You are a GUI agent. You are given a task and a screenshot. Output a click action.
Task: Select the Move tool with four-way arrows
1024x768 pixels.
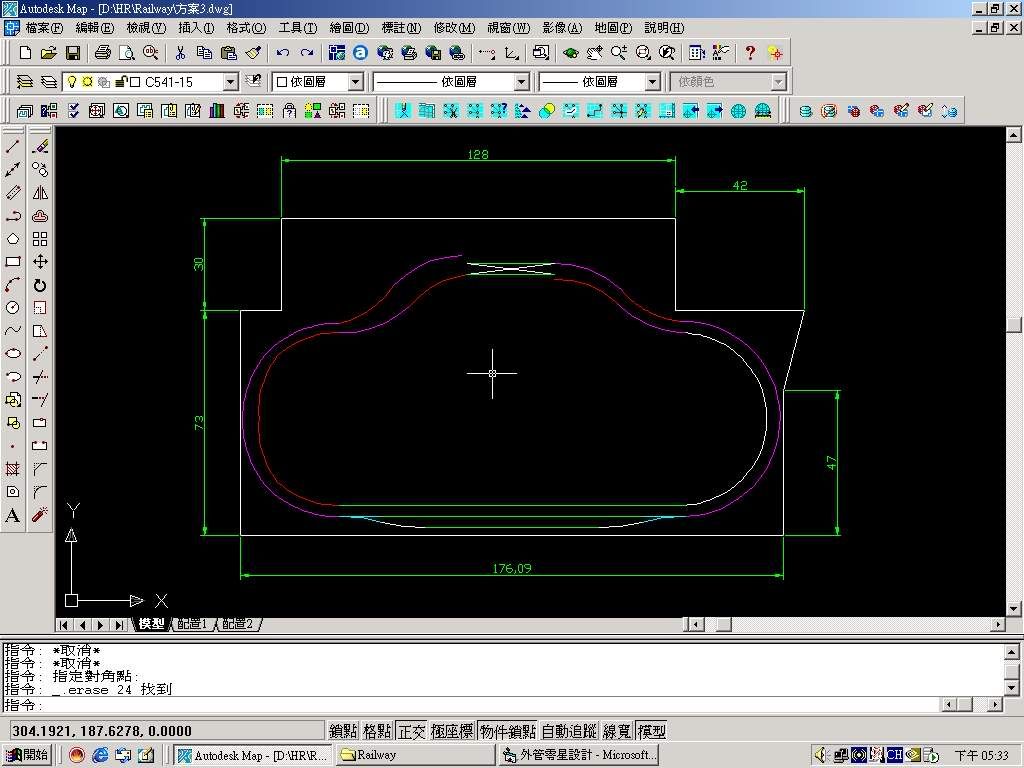tap(40, 262)
